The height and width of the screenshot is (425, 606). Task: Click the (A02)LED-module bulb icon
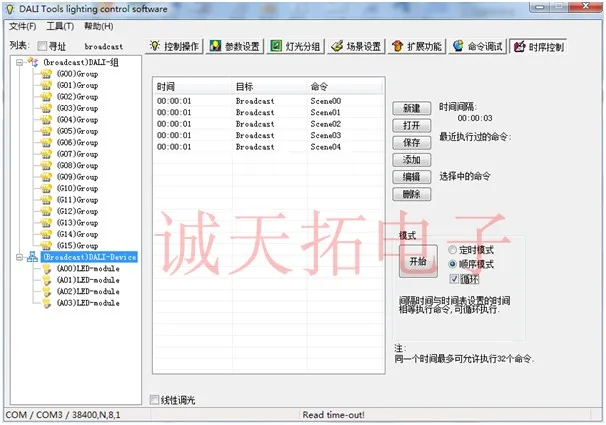(x=46, y=291)
